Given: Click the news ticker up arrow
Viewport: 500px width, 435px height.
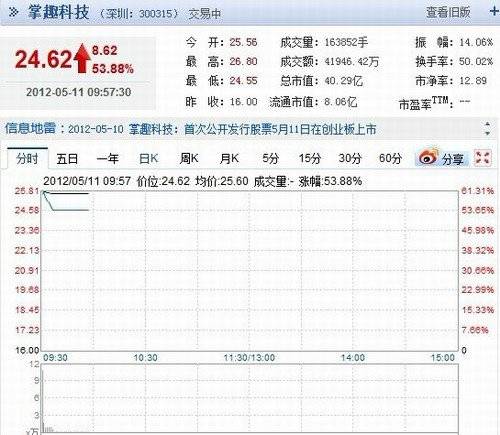Looking at the screenshot, I should (x=487, y=124).
